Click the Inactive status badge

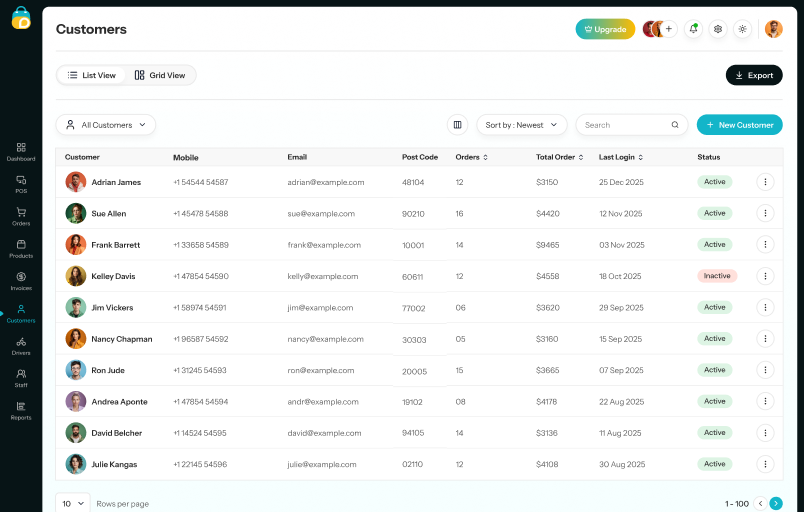717,276
